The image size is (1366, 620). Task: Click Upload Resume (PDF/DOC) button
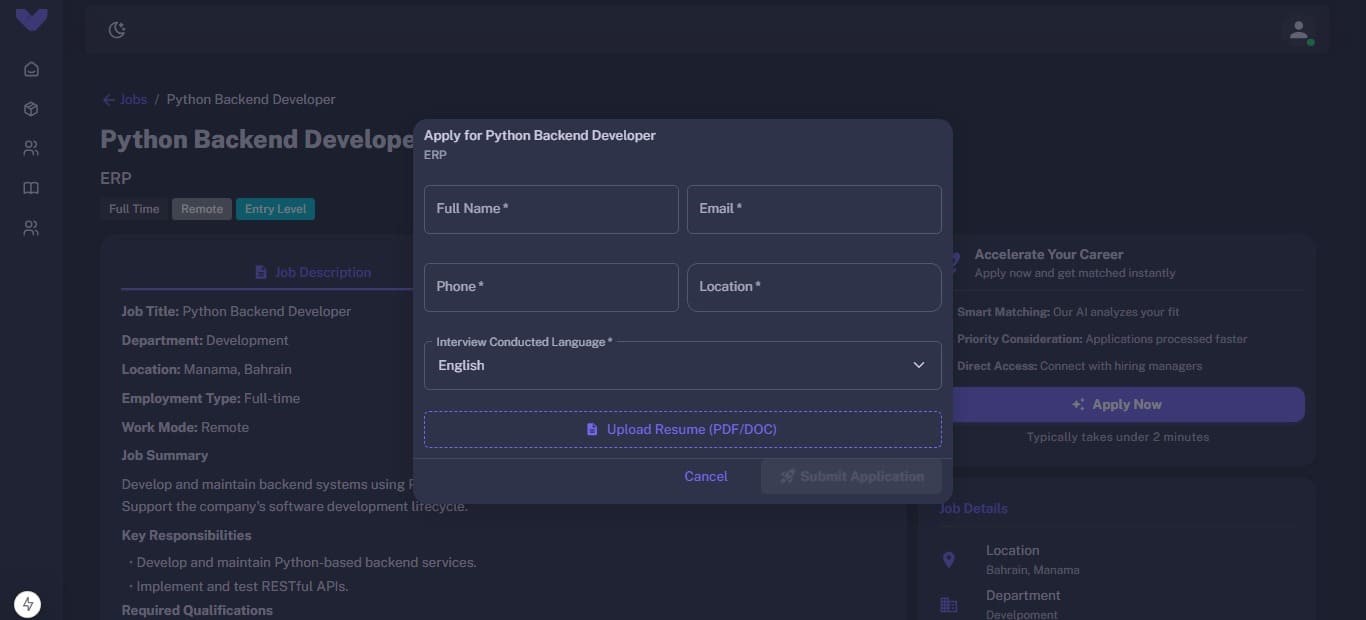pos(682,429)
